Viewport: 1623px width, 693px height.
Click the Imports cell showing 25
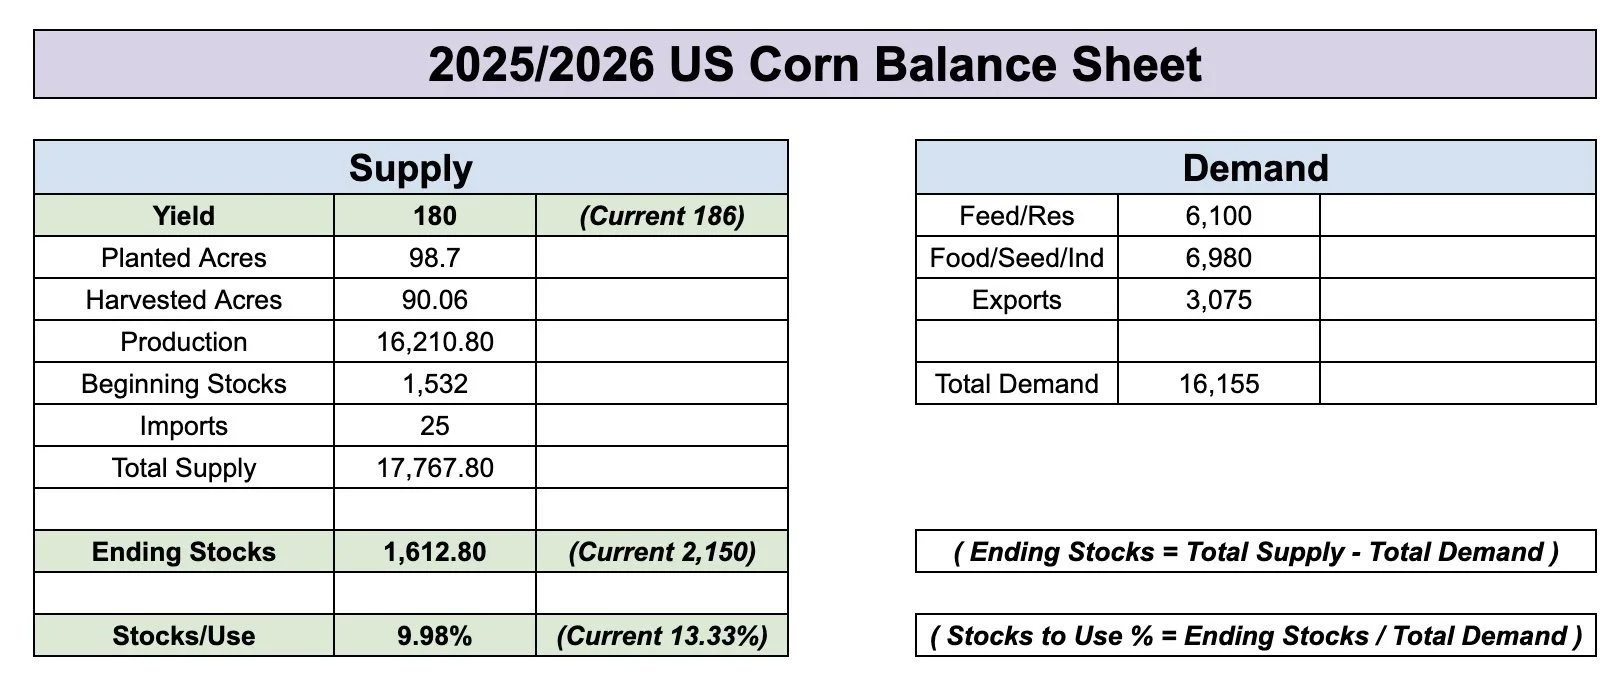435,425
